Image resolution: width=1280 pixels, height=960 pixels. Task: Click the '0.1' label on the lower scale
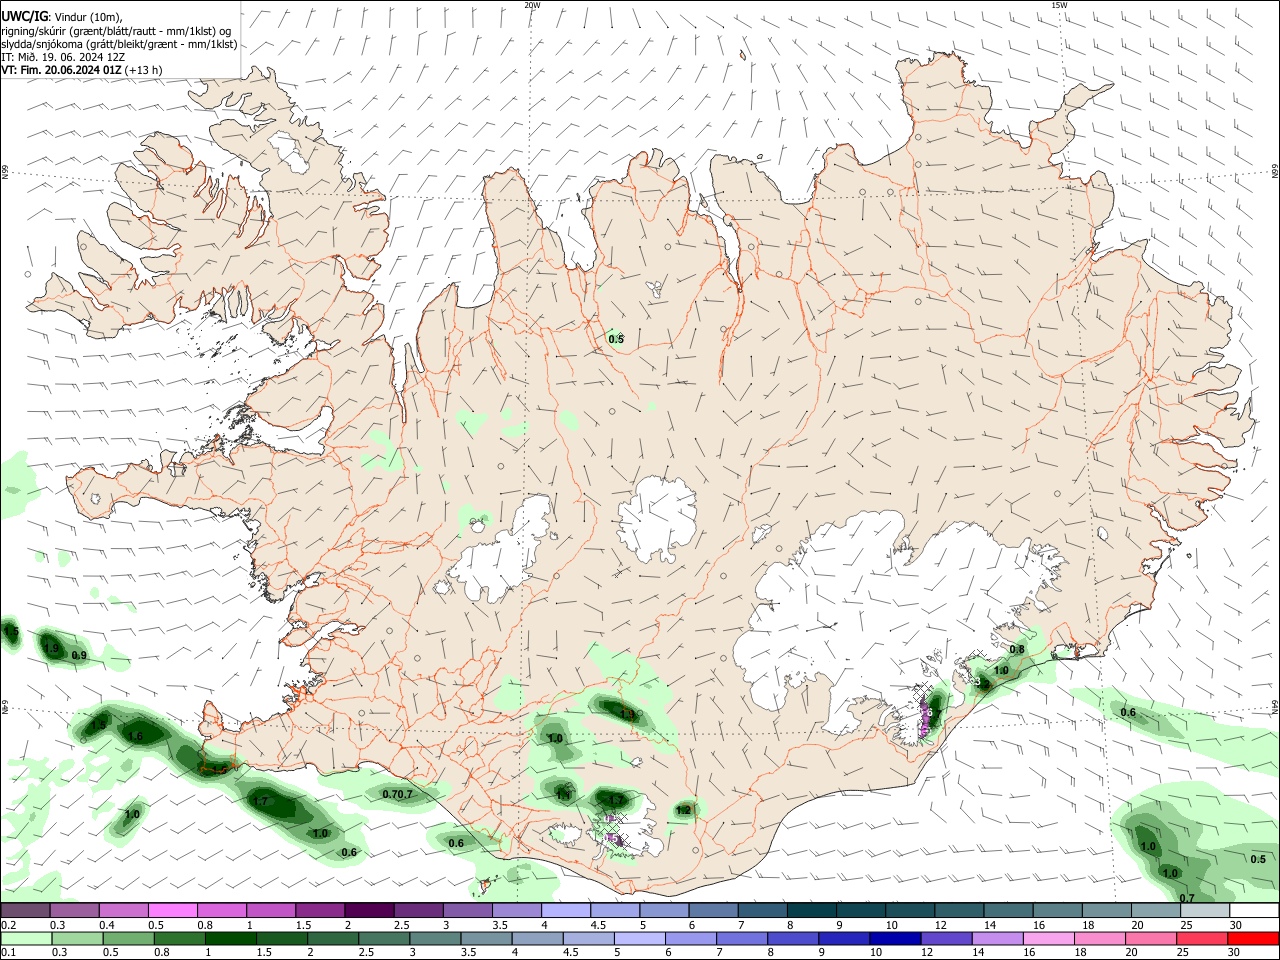9,952
